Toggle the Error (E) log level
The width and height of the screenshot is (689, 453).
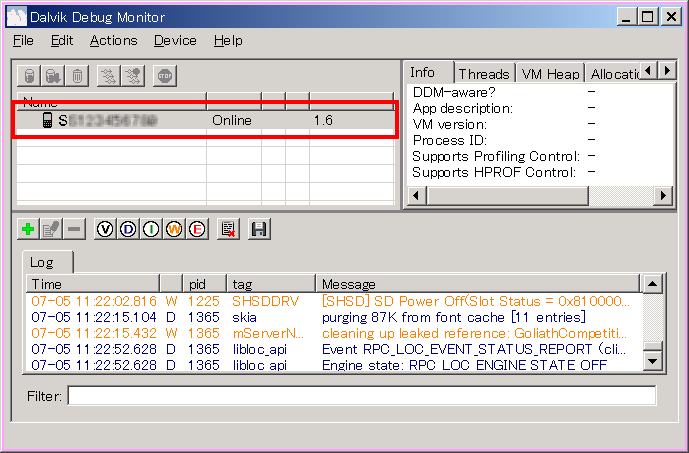[197, 229]
